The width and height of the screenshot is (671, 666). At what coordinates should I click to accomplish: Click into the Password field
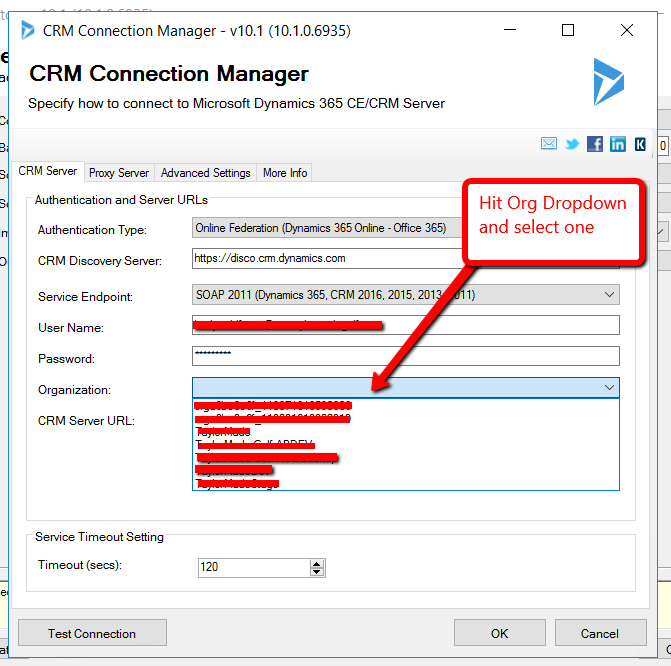[x=406, y=356]
